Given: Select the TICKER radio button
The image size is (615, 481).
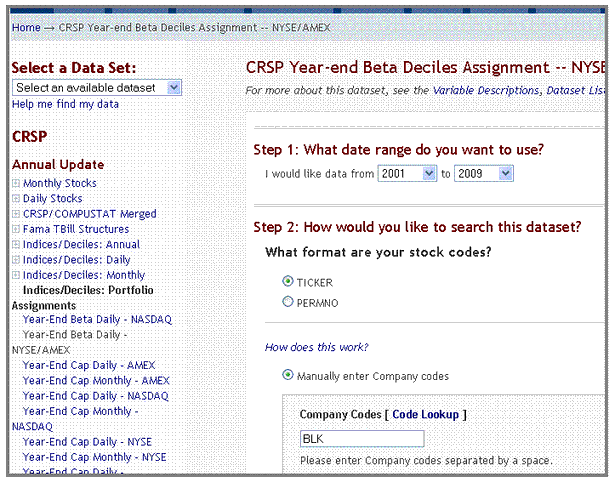Looking at the screenshot, I should click(287, 281).
